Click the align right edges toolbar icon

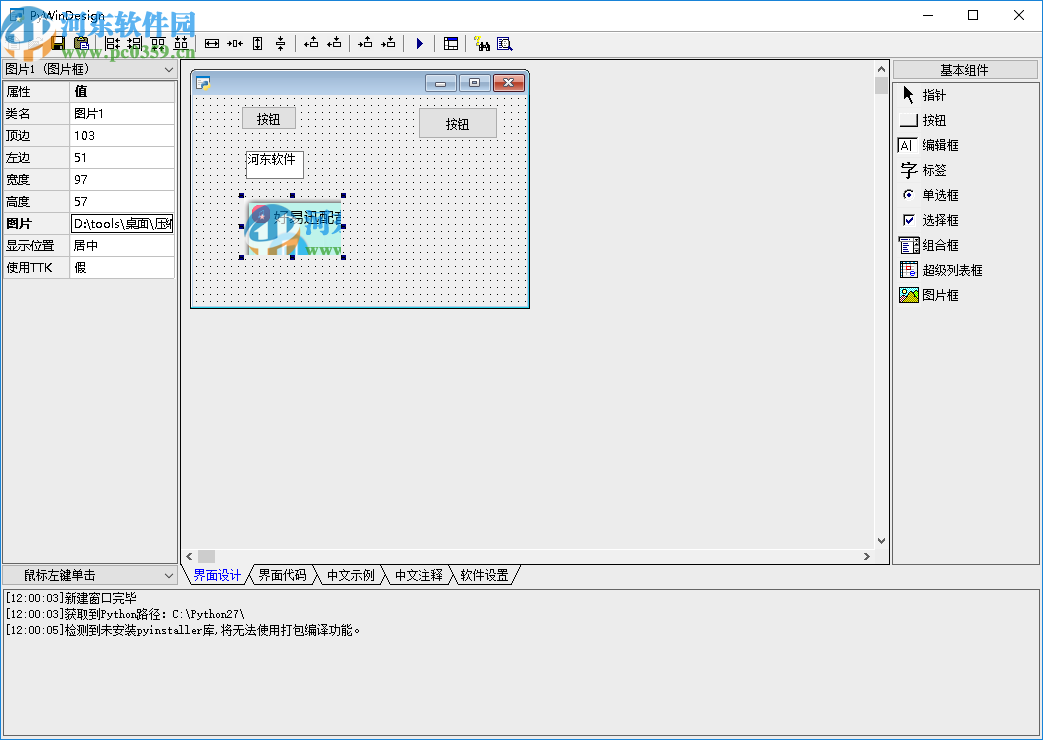coord(135,44)
